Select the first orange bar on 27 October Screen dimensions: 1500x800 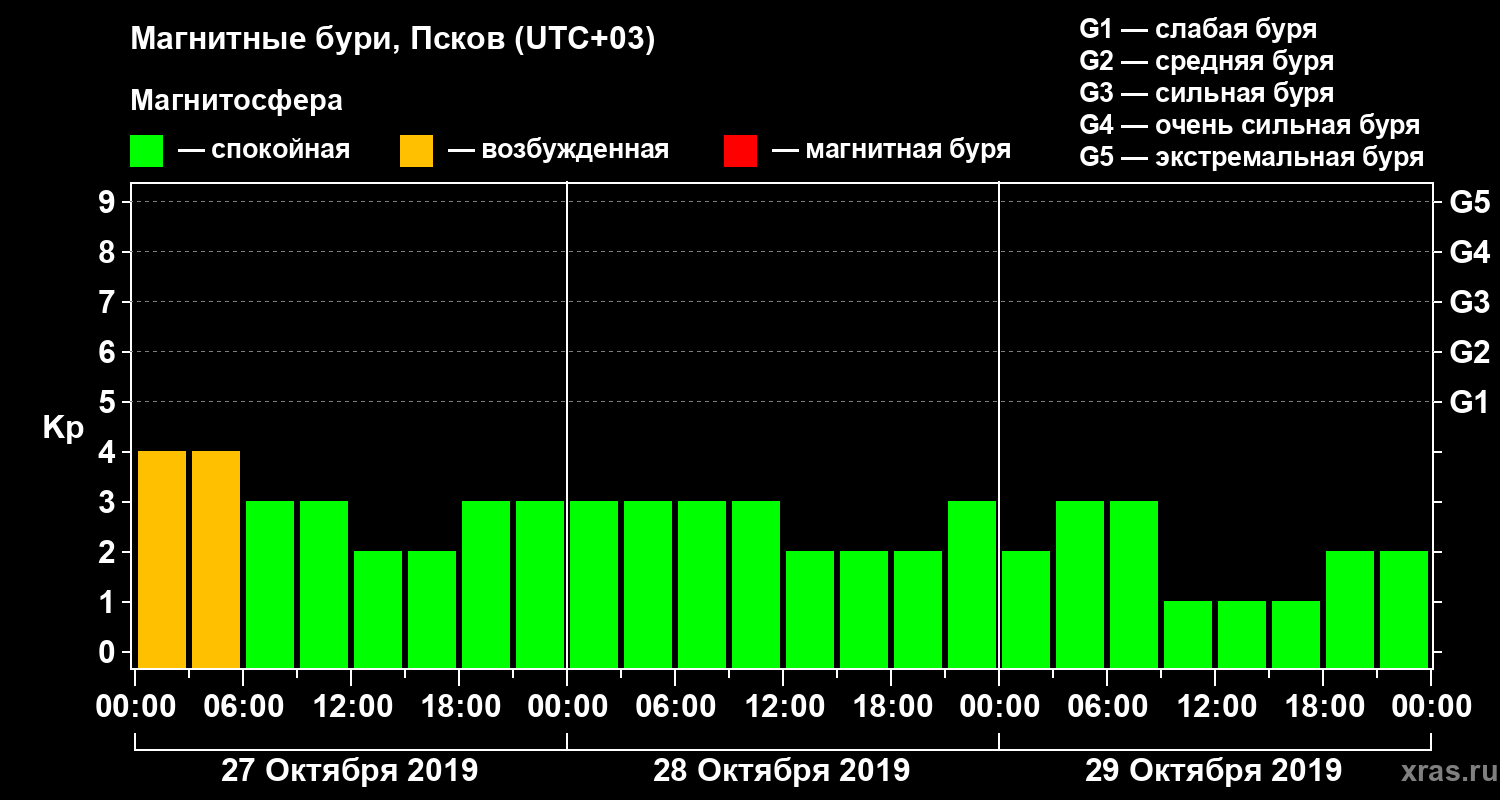(162, 559)
